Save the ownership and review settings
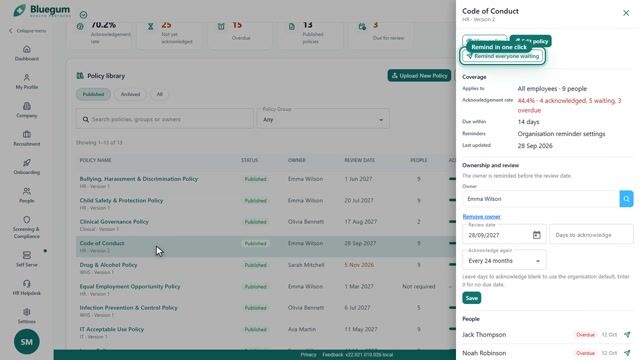This screenshot has width=640, height=360. 471,298
